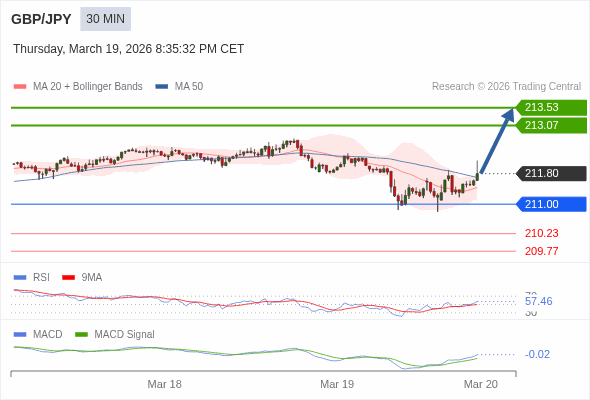Click the MACD legend swatch
The image size is (590, 400).
coord(20,335)
